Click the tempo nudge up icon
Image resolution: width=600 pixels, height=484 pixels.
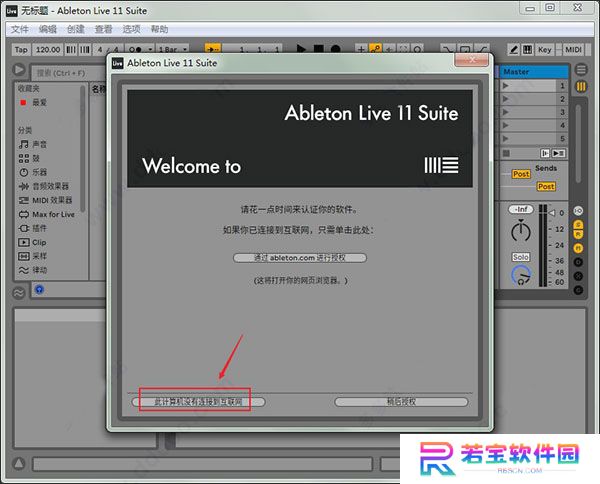pos(85,49)
